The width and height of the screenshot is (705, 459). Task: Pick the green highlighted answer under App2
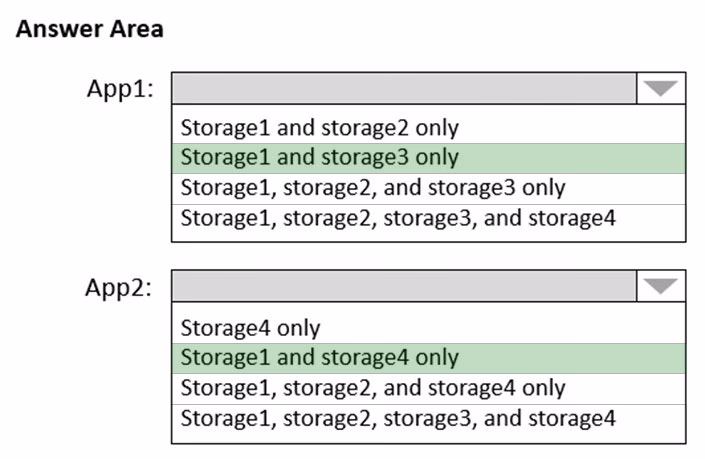428,358
